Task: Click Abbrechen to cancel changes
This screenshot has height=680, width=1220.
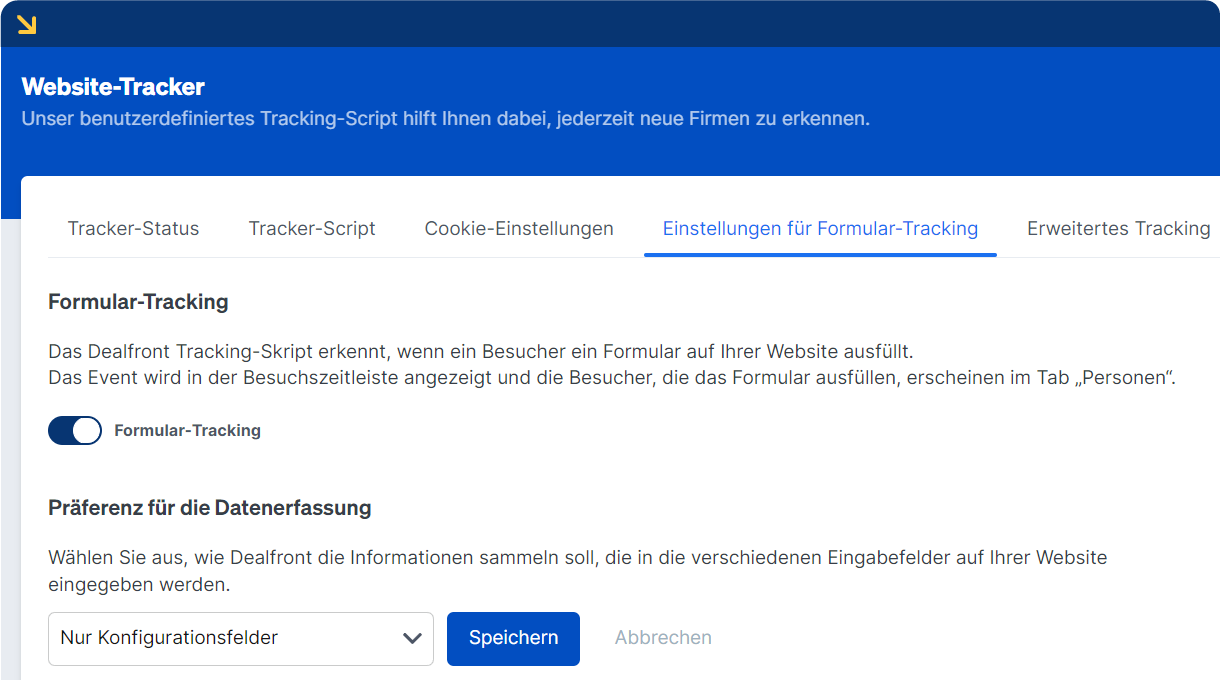Action: click(x=663, y=638)
